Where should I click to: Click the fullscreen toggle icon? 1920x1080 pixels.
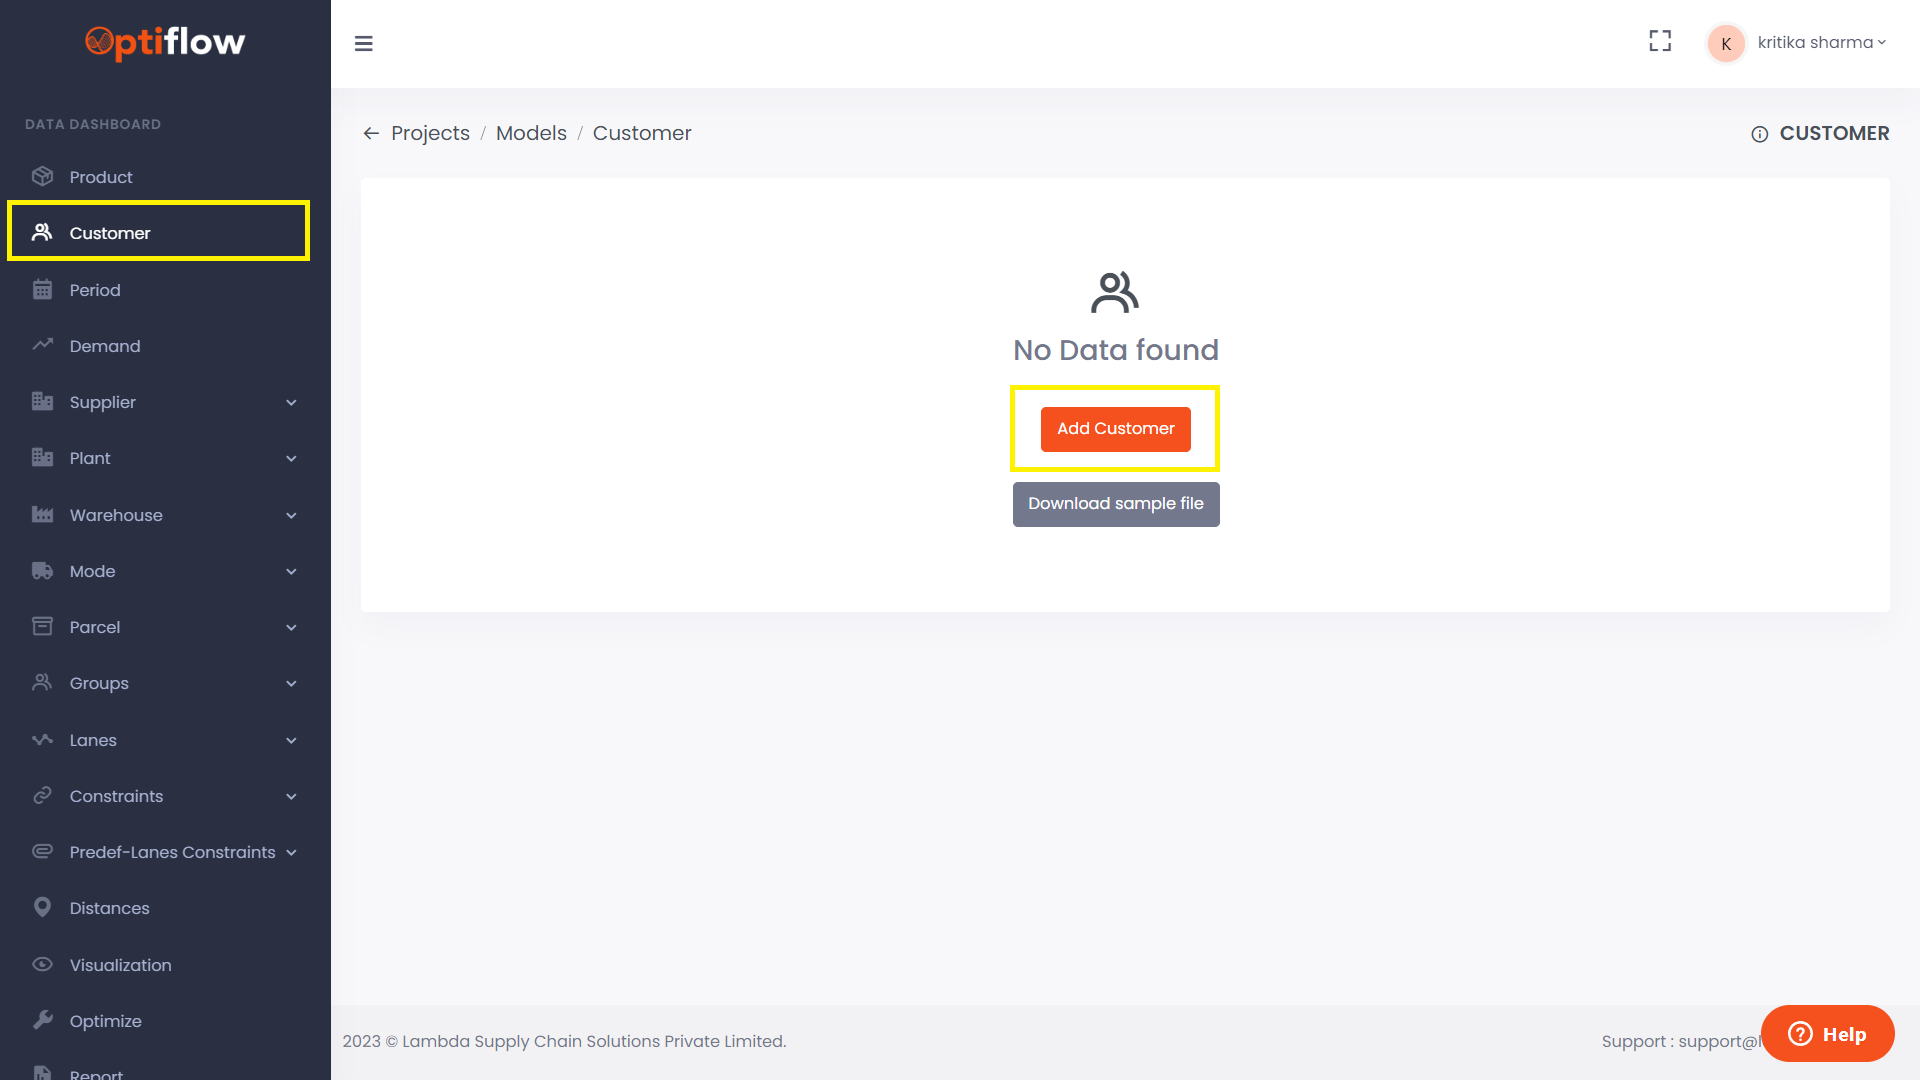coord(1660,41)
